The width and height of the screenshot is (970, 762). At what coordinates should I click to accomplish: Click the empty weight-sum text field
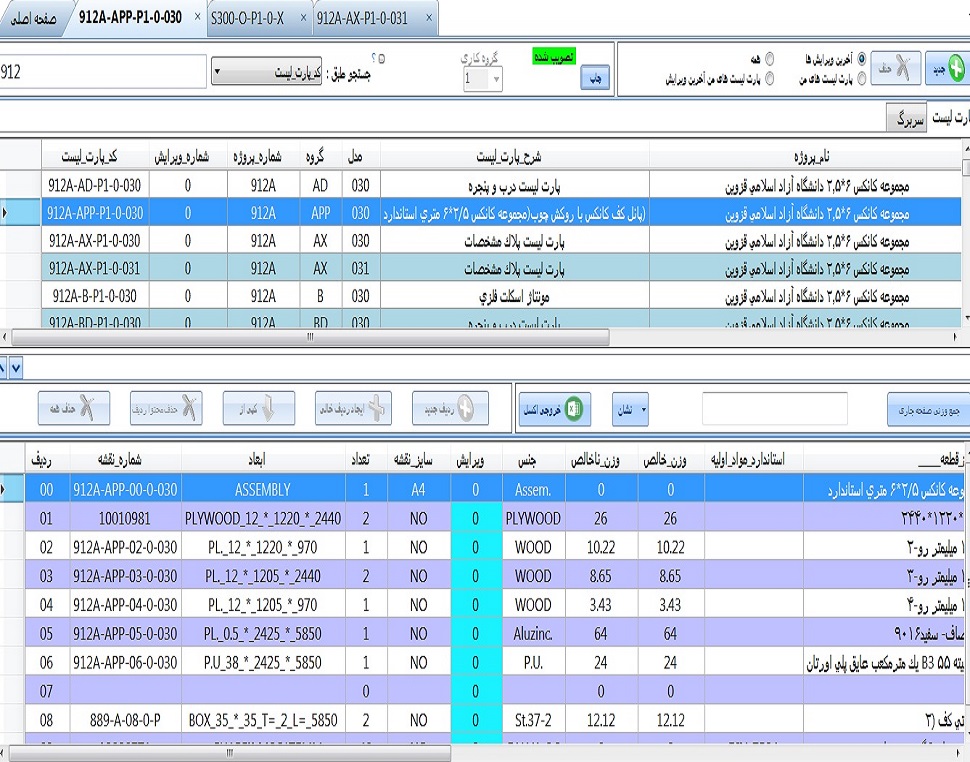pyautogui.click(x=775, y=409)
